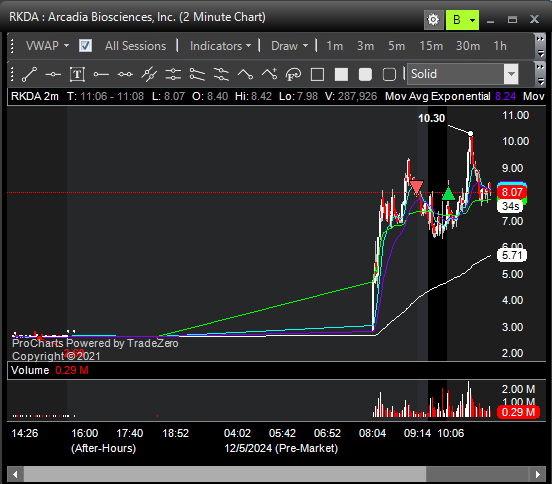Click the 8.07 current price label
The width and height of the screenshot is (552, 484).
512,192
